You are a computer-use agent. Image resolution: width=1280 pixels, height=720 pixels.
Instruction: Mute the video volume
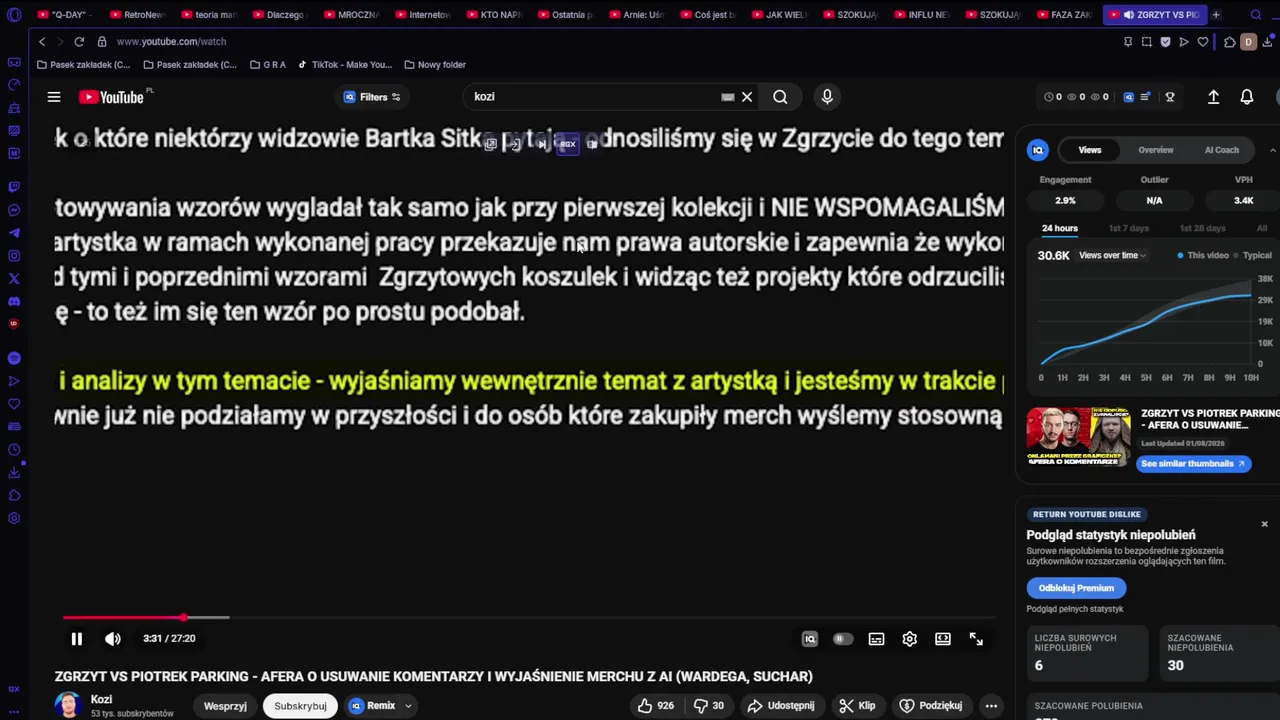pos(113,639)
